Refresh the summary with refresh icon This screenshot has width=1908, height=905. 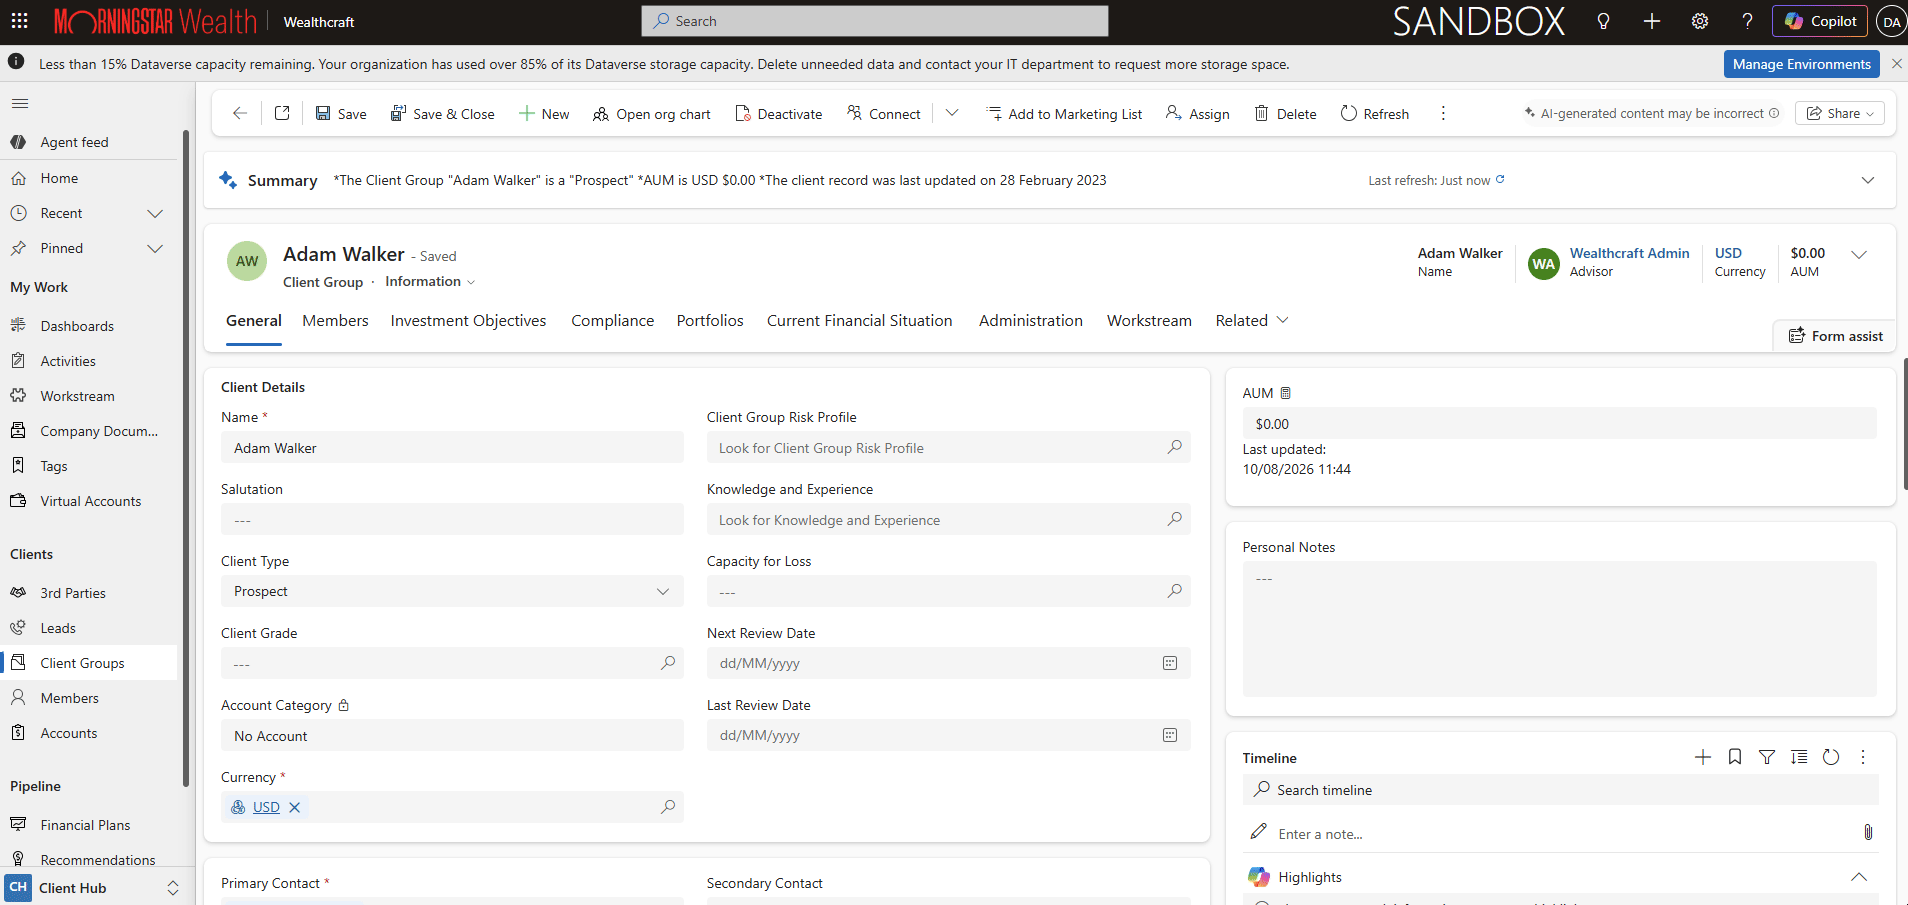pos(1500,180)
